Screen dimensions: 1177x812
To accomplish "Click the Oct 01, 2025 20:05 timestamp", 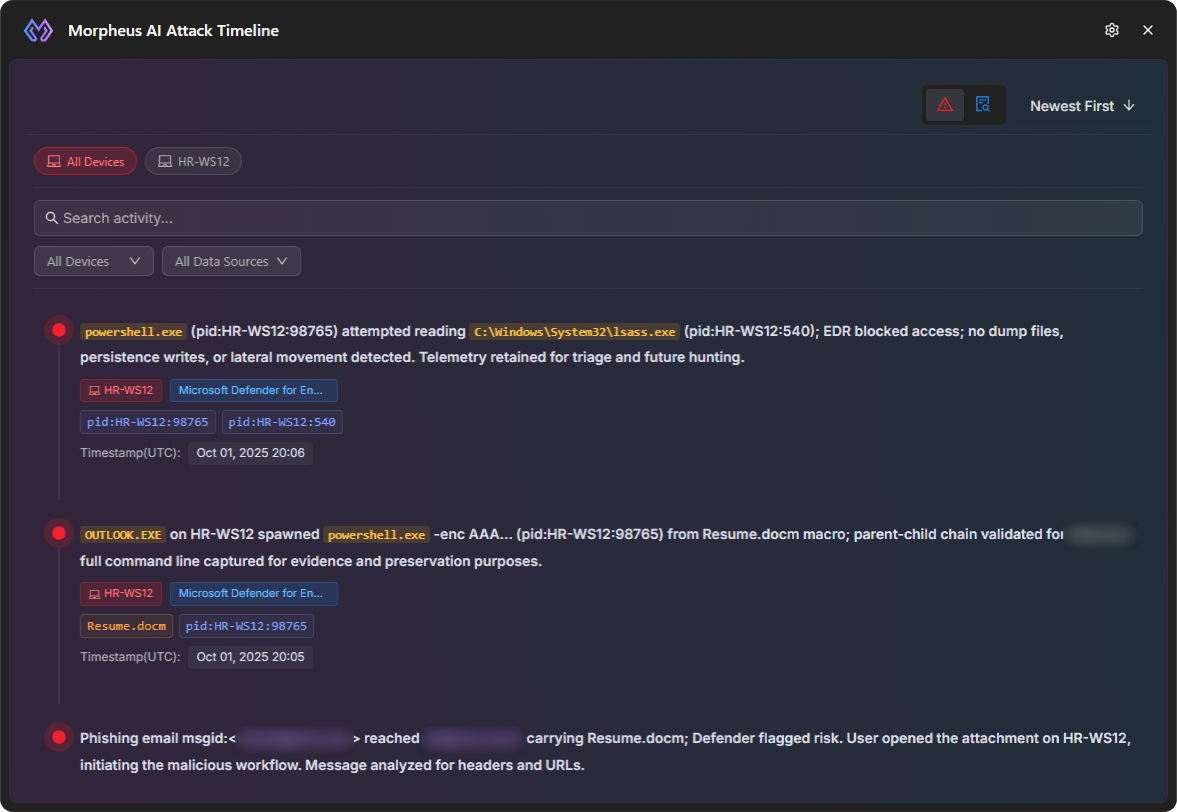I will [x=251, y=657].
